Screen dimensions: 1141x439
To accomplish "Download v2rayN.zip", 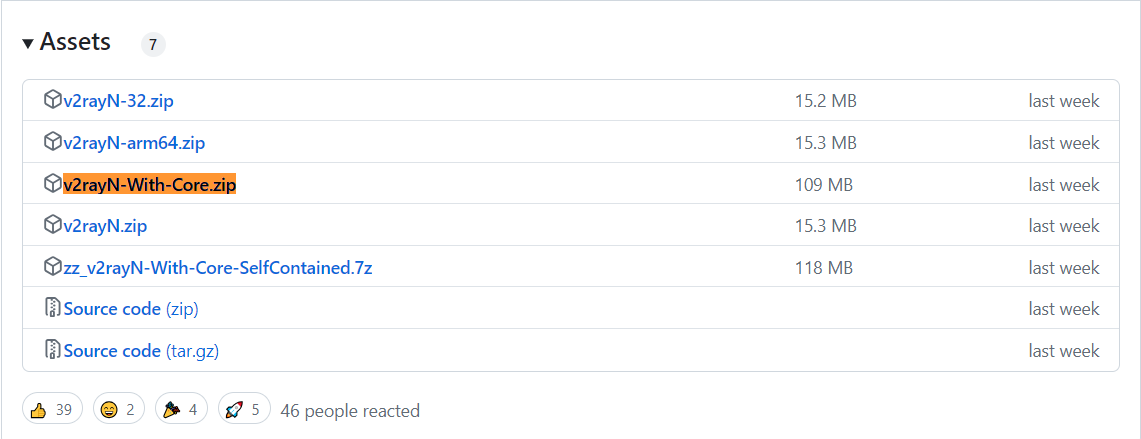I will [x=106, y=226].
